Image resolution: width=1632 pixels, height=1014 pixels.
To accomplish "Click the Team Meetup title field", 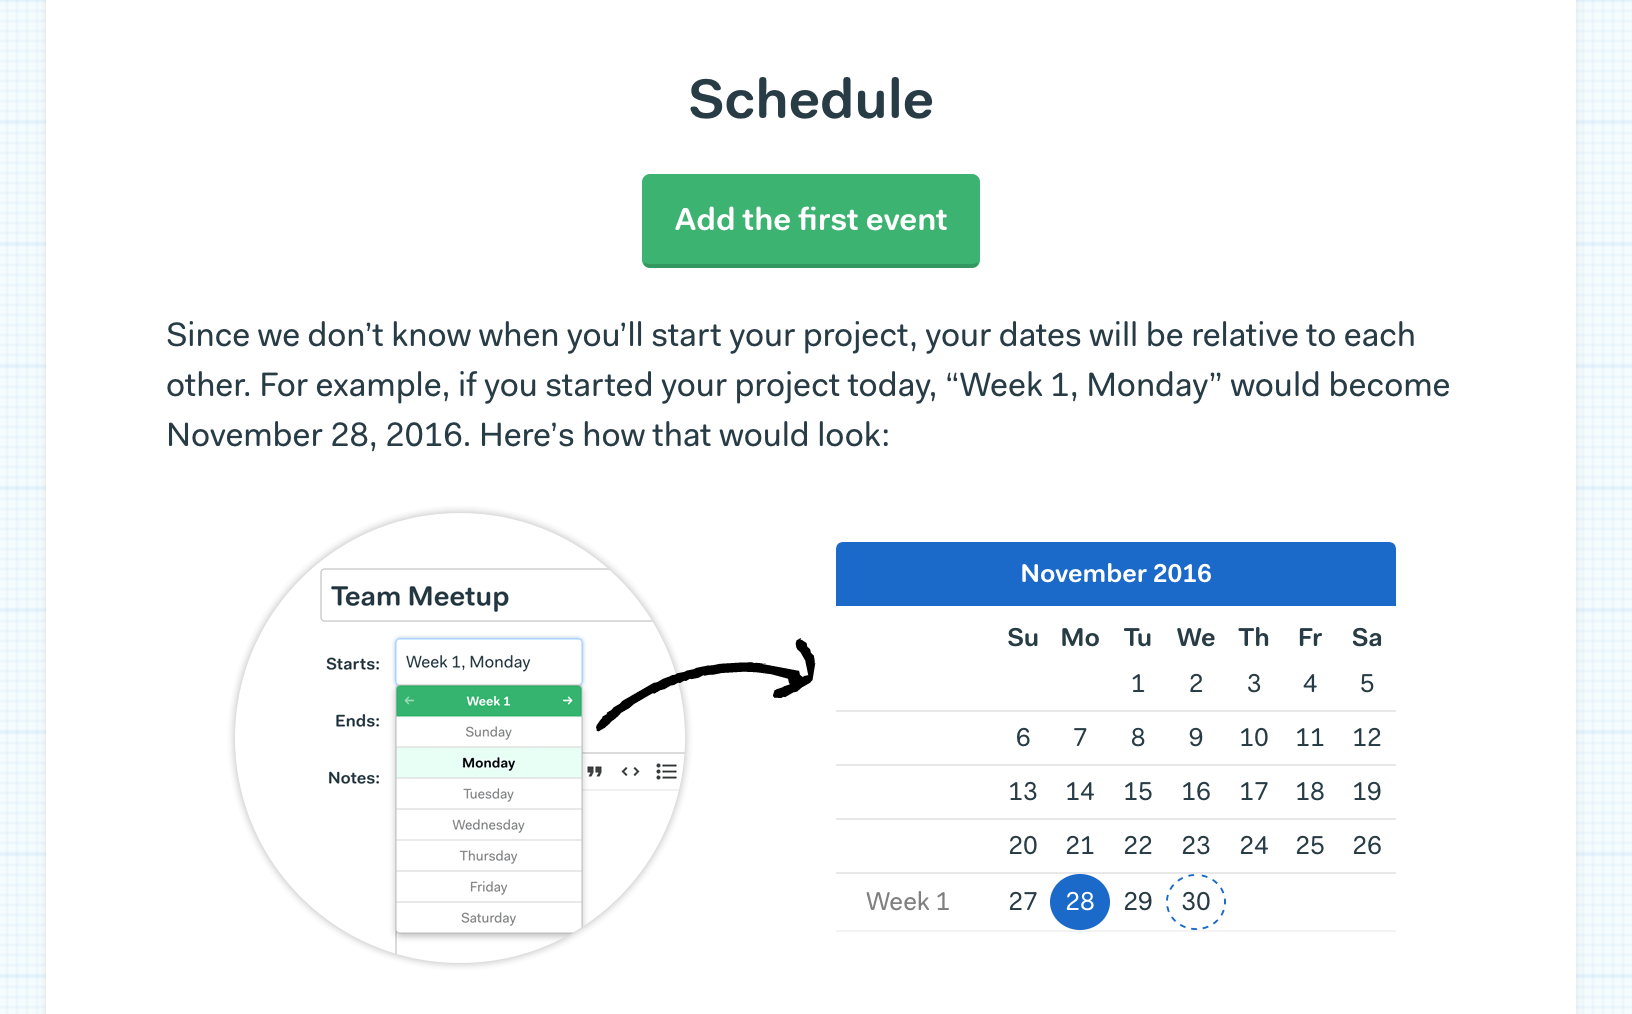I will [x=485, y=596].
